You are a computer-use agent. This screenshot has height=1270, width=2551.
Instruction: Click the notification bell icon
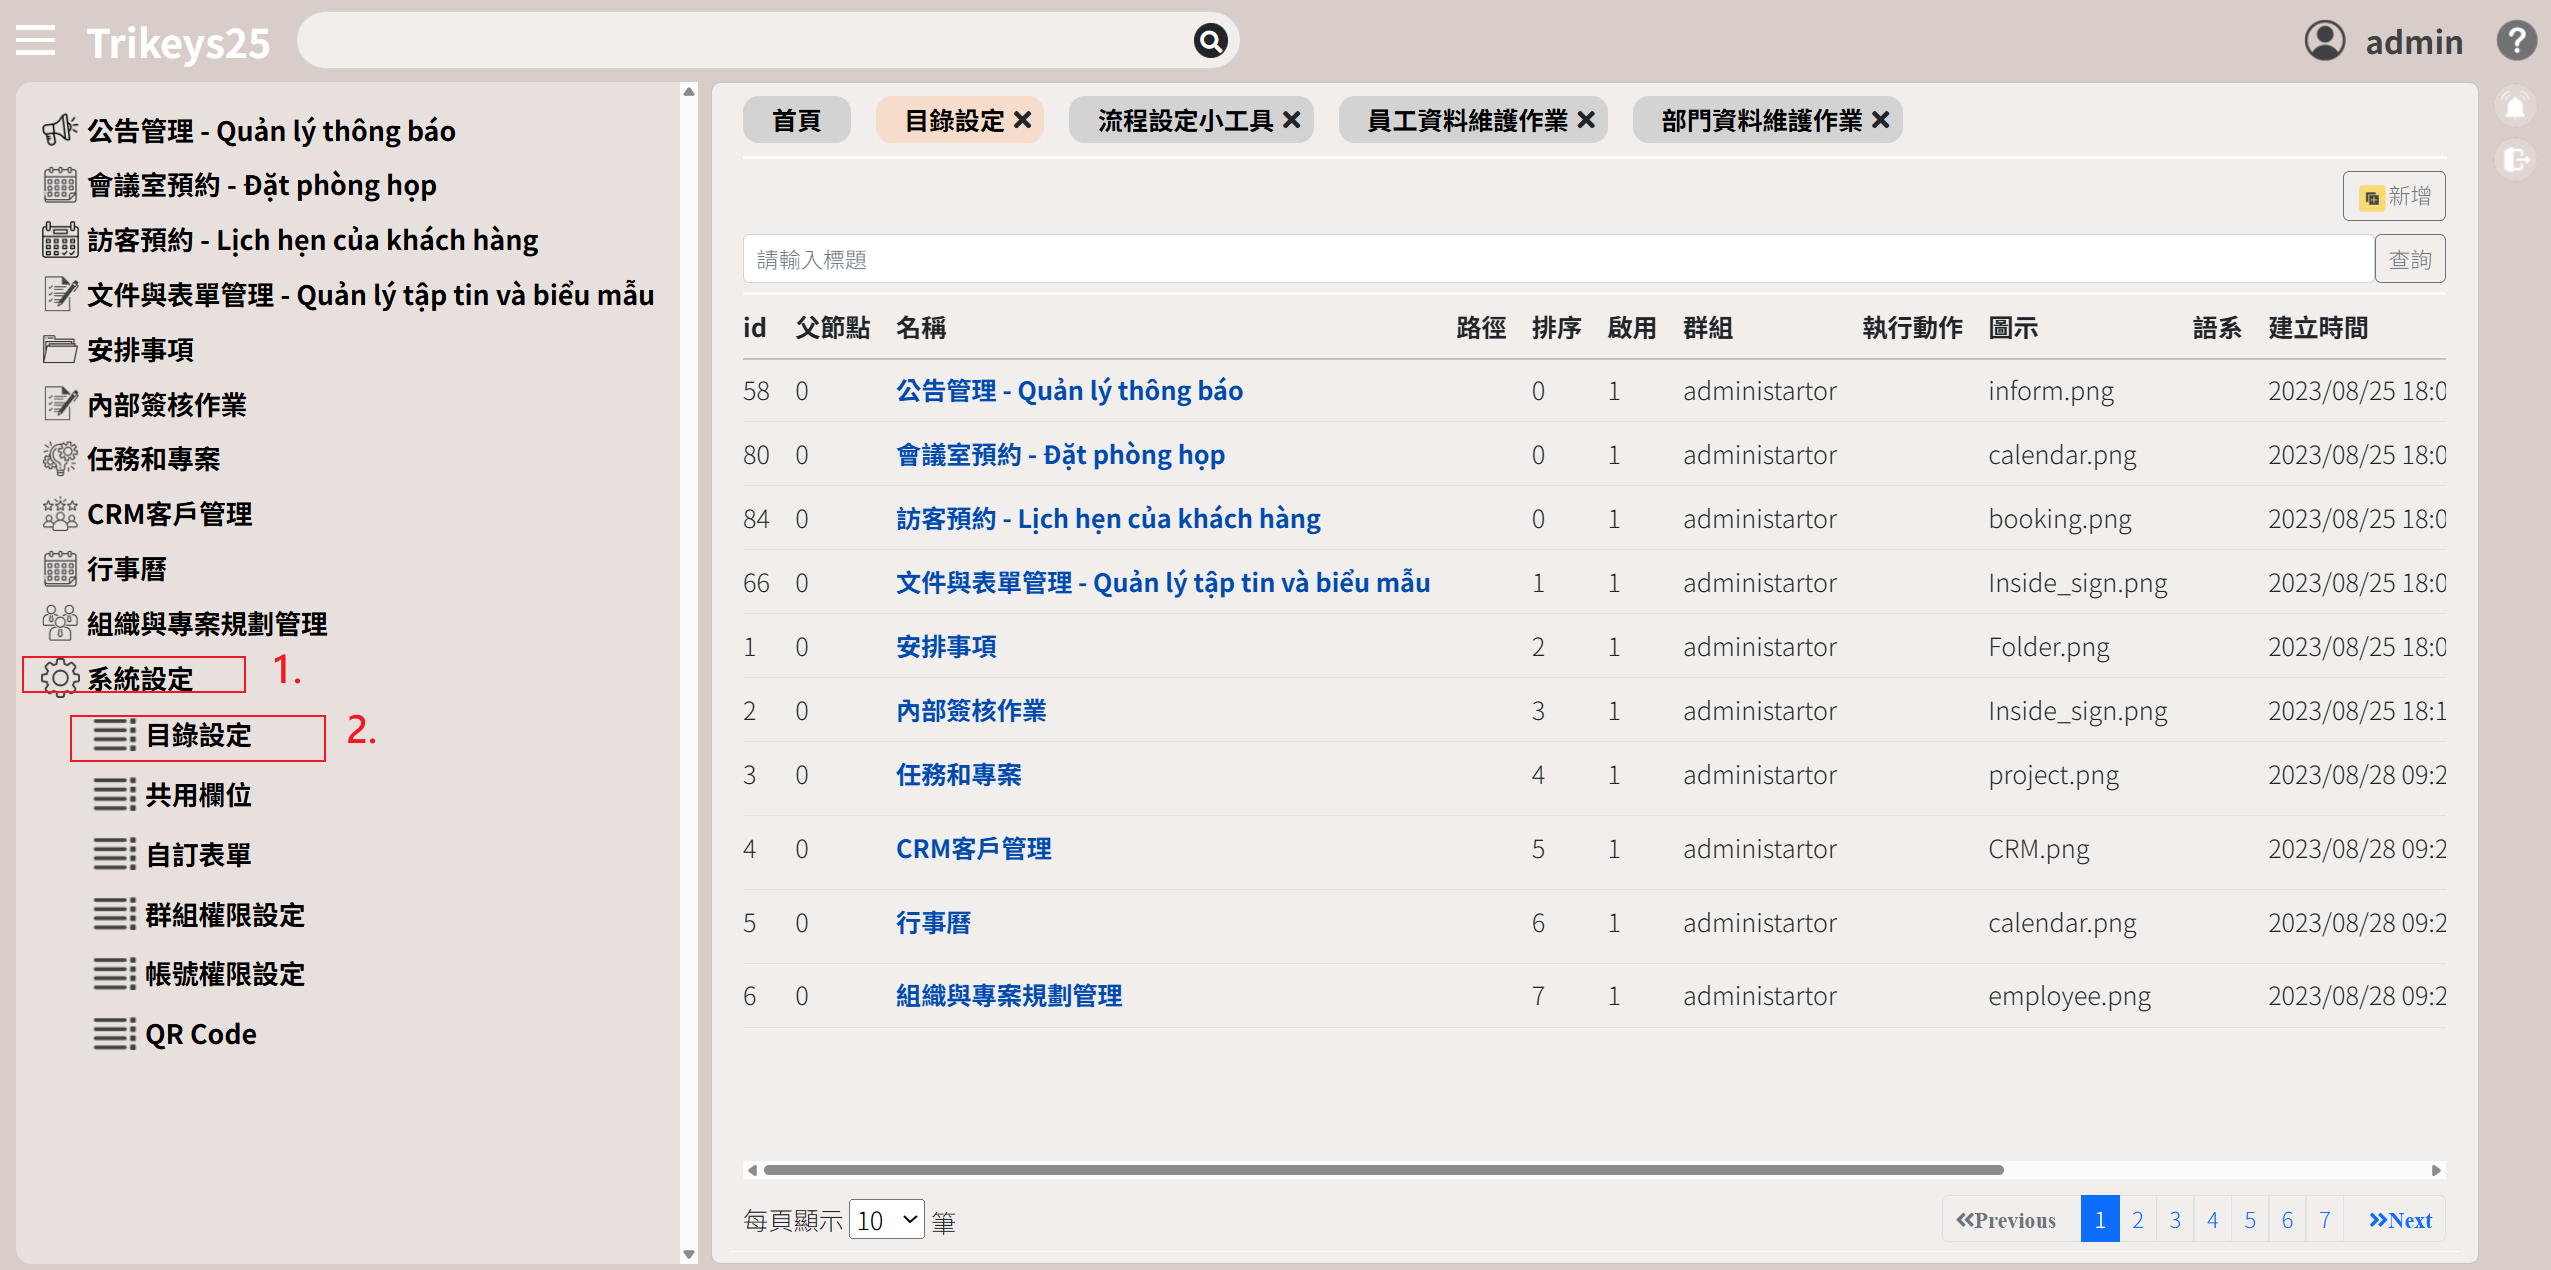[x=2515, y=107]
